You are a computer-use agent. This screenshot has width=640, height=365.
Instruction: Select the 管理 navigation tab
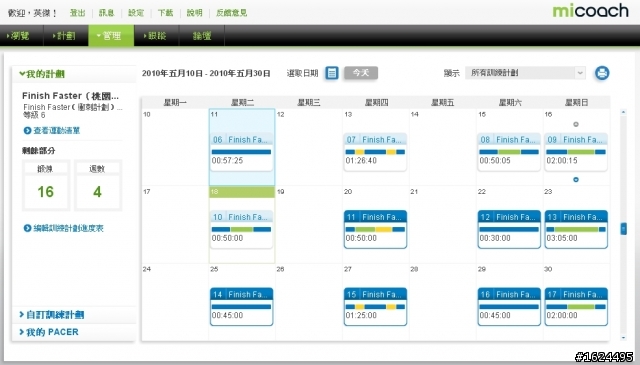click(111, 36)
